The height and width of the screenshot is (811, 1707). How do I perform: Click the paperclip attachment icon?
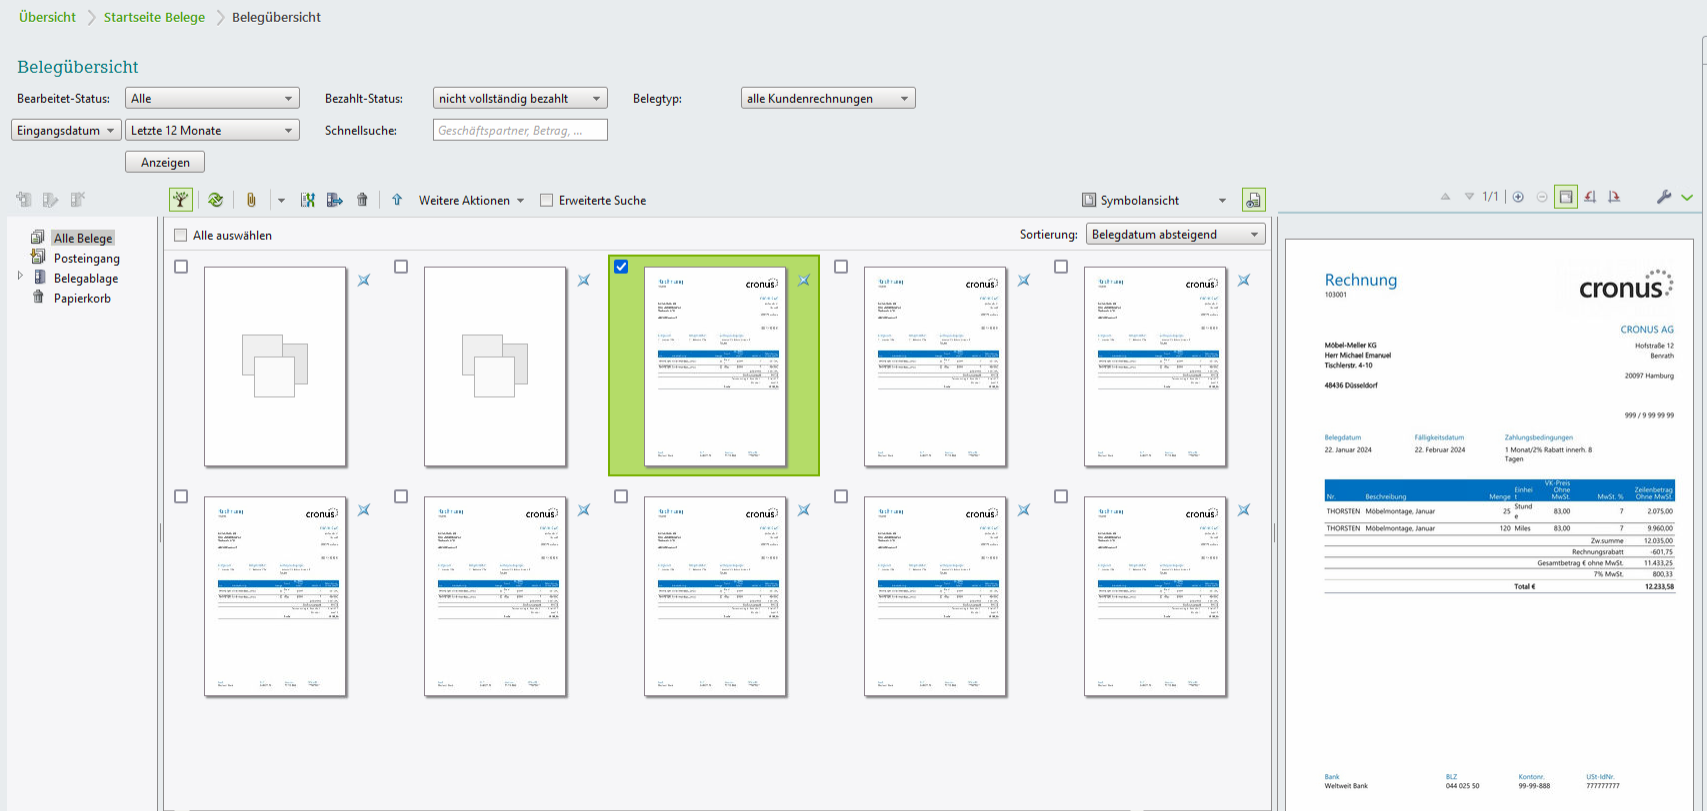coord(251,200)
